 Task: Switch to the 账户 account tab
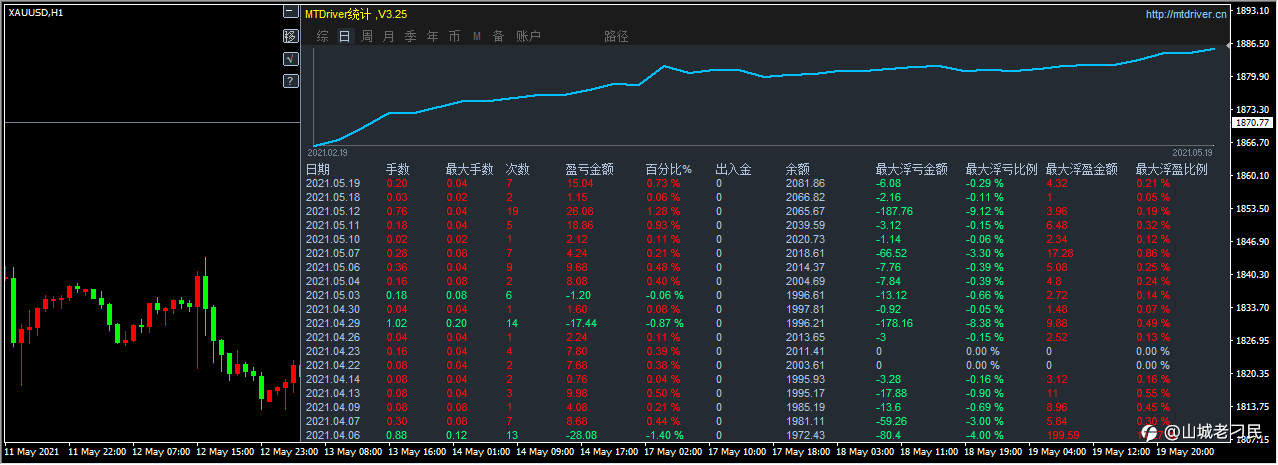[x=529, y=36]
